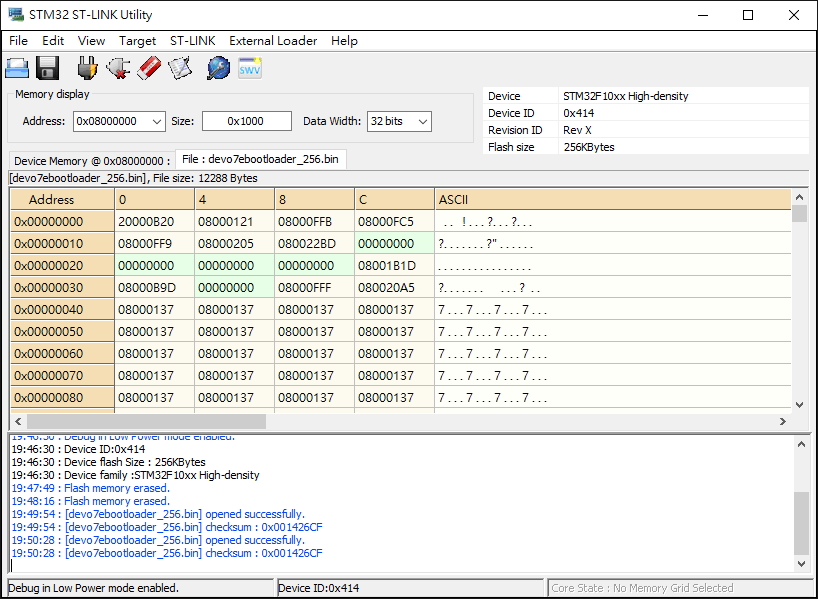
Task: Select cell 080020A5
Action: 394,287
